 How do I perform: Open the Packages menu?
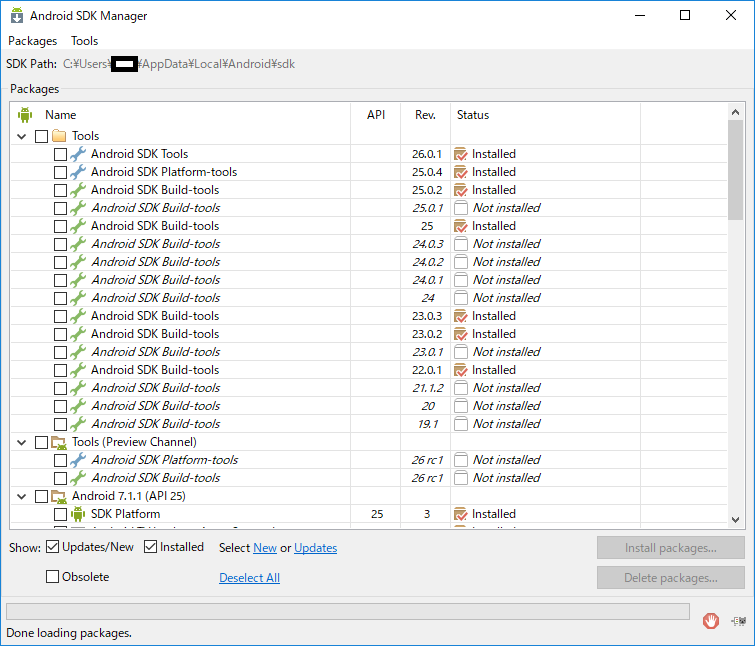(32, 41)
